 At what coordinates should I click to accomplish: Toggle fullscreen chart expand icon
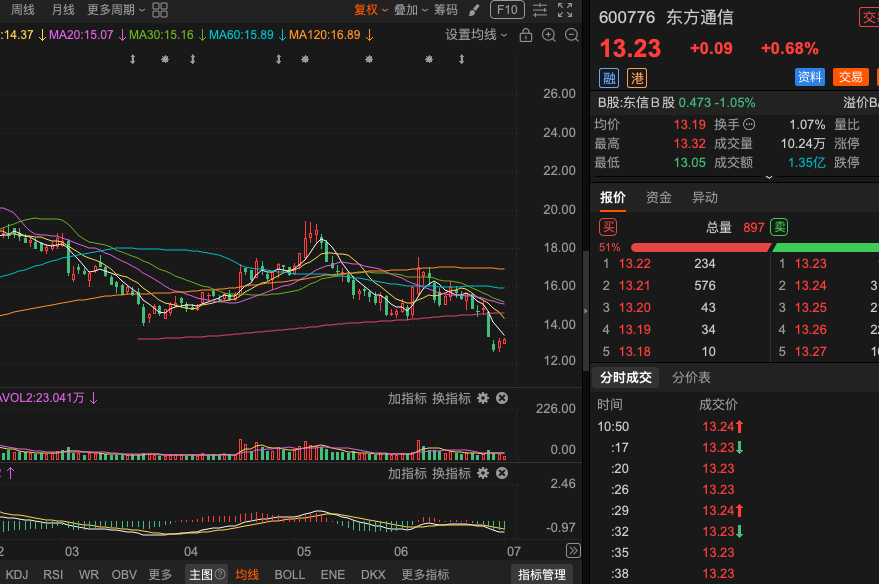coord(565,10)
